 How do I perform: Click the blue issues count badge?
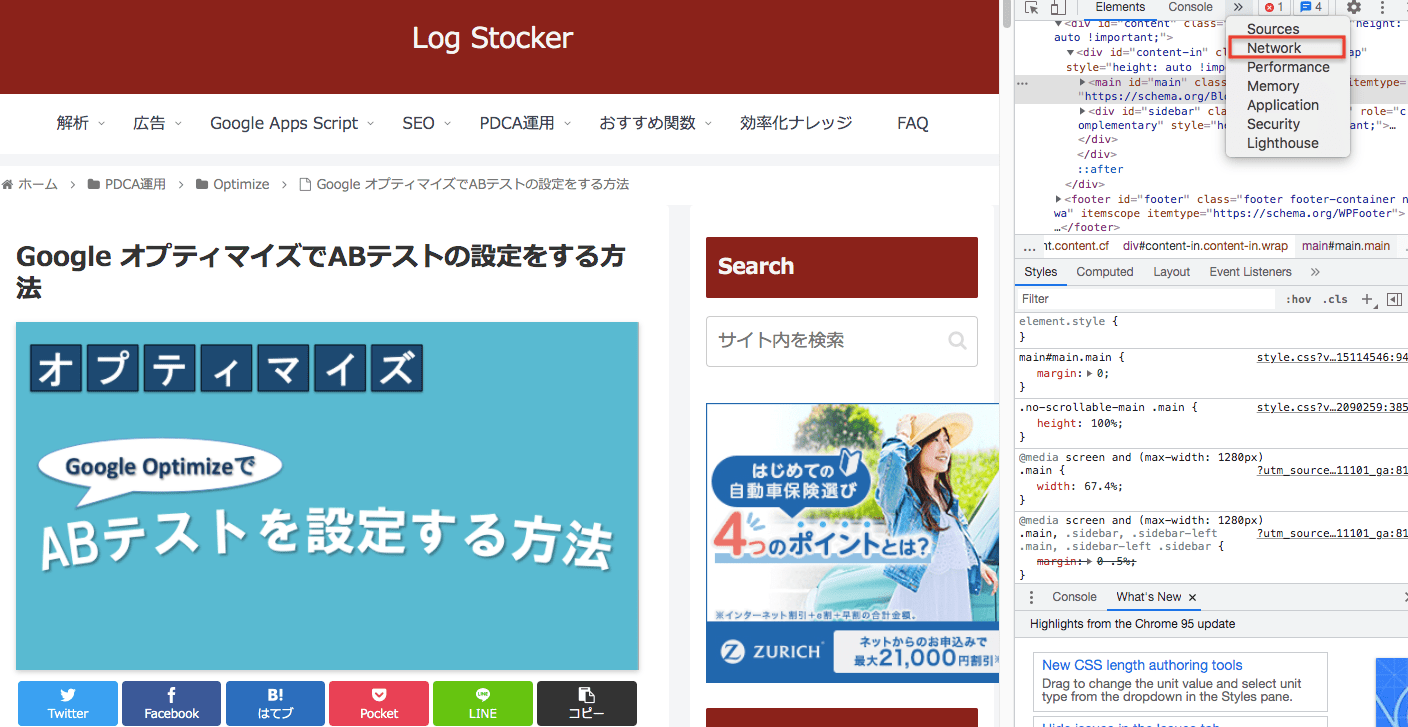(x=1312, y=7)
